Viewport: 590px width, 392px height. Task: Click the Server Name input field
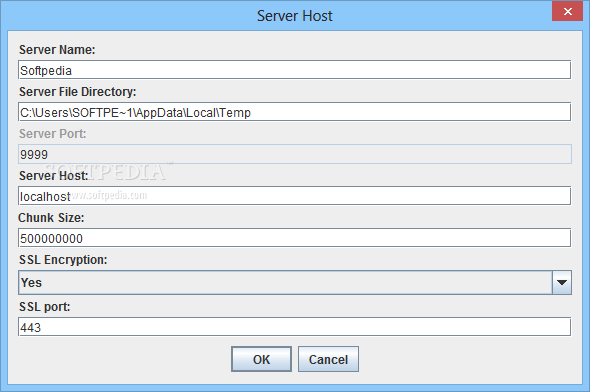point(294,70)
